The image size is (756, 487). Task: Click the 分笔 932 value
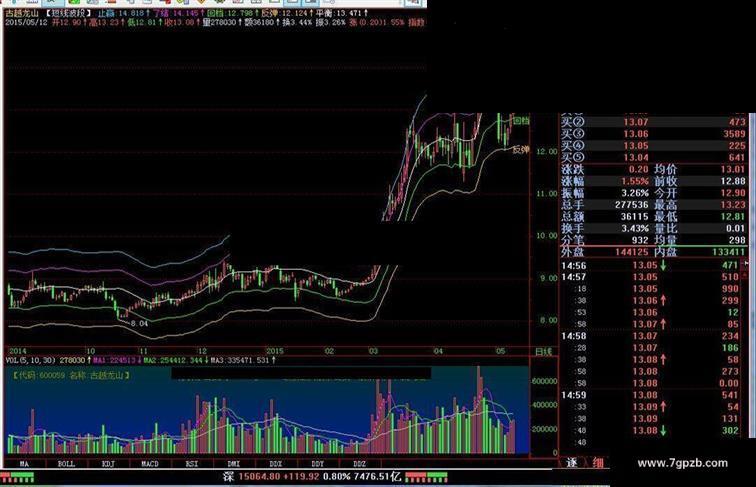[x=640, y=240]
